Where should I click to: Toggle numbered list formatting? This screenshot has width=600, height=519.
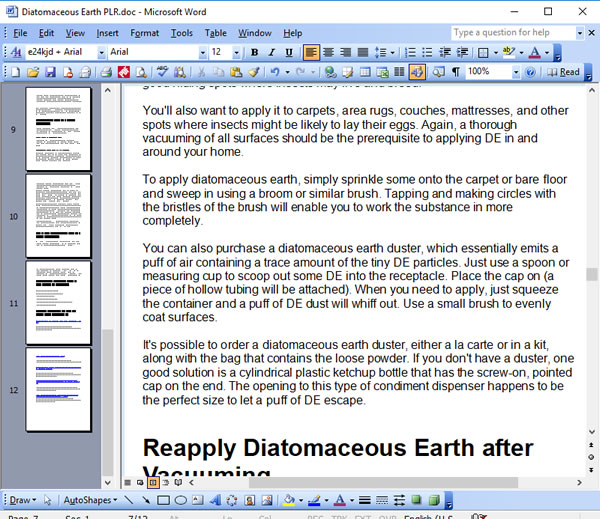410,52
